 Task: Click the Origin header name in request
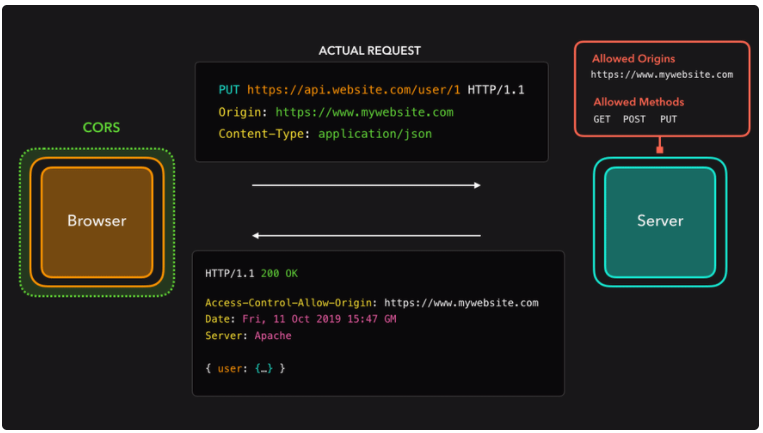coord(242,112)
